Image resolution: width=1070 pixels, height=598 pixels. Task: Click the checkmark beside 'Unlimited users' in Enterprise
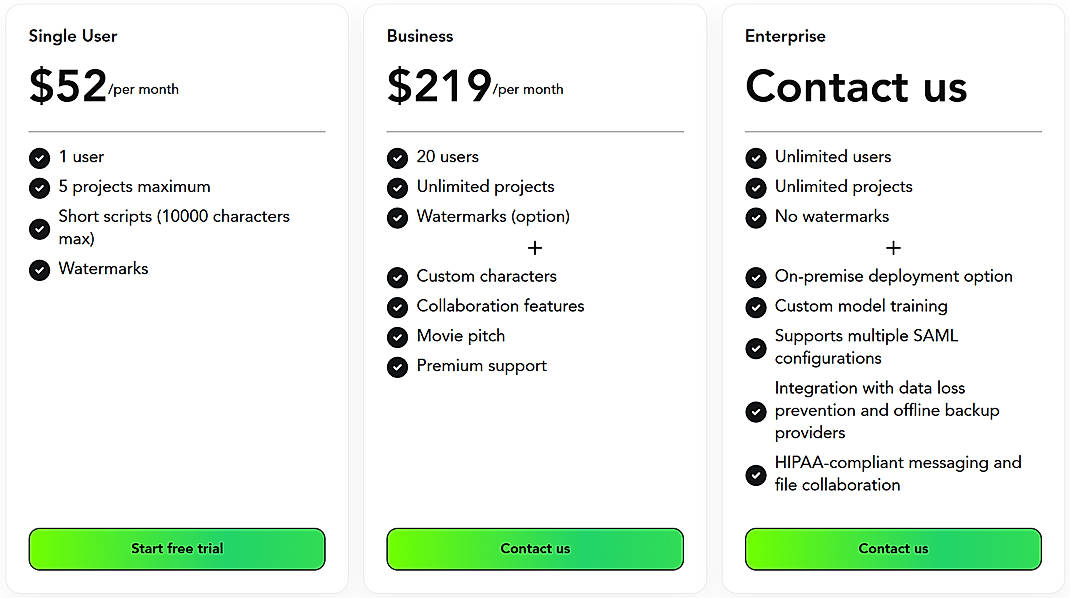click(x=756, y=157)
